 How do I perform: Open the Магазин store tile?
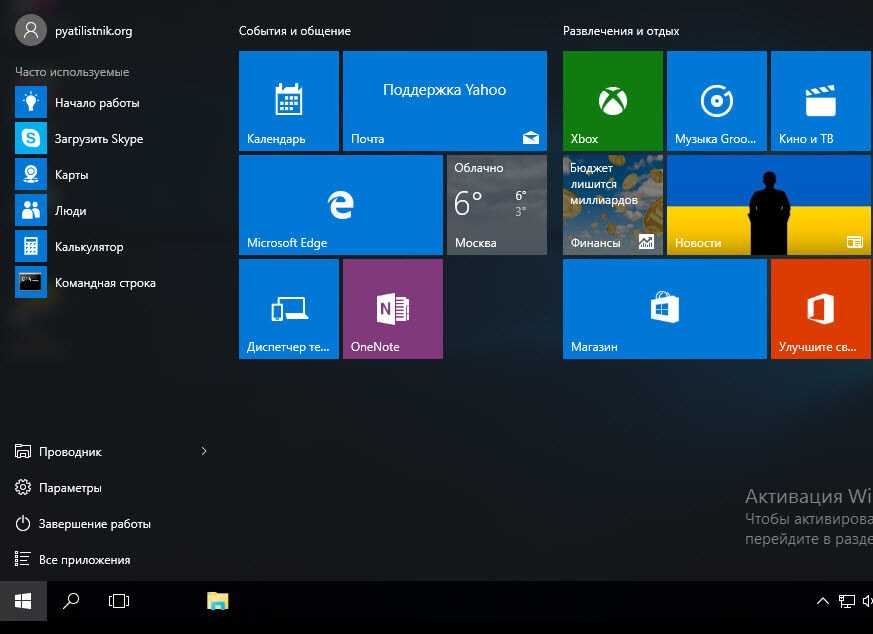pos(664,309)
